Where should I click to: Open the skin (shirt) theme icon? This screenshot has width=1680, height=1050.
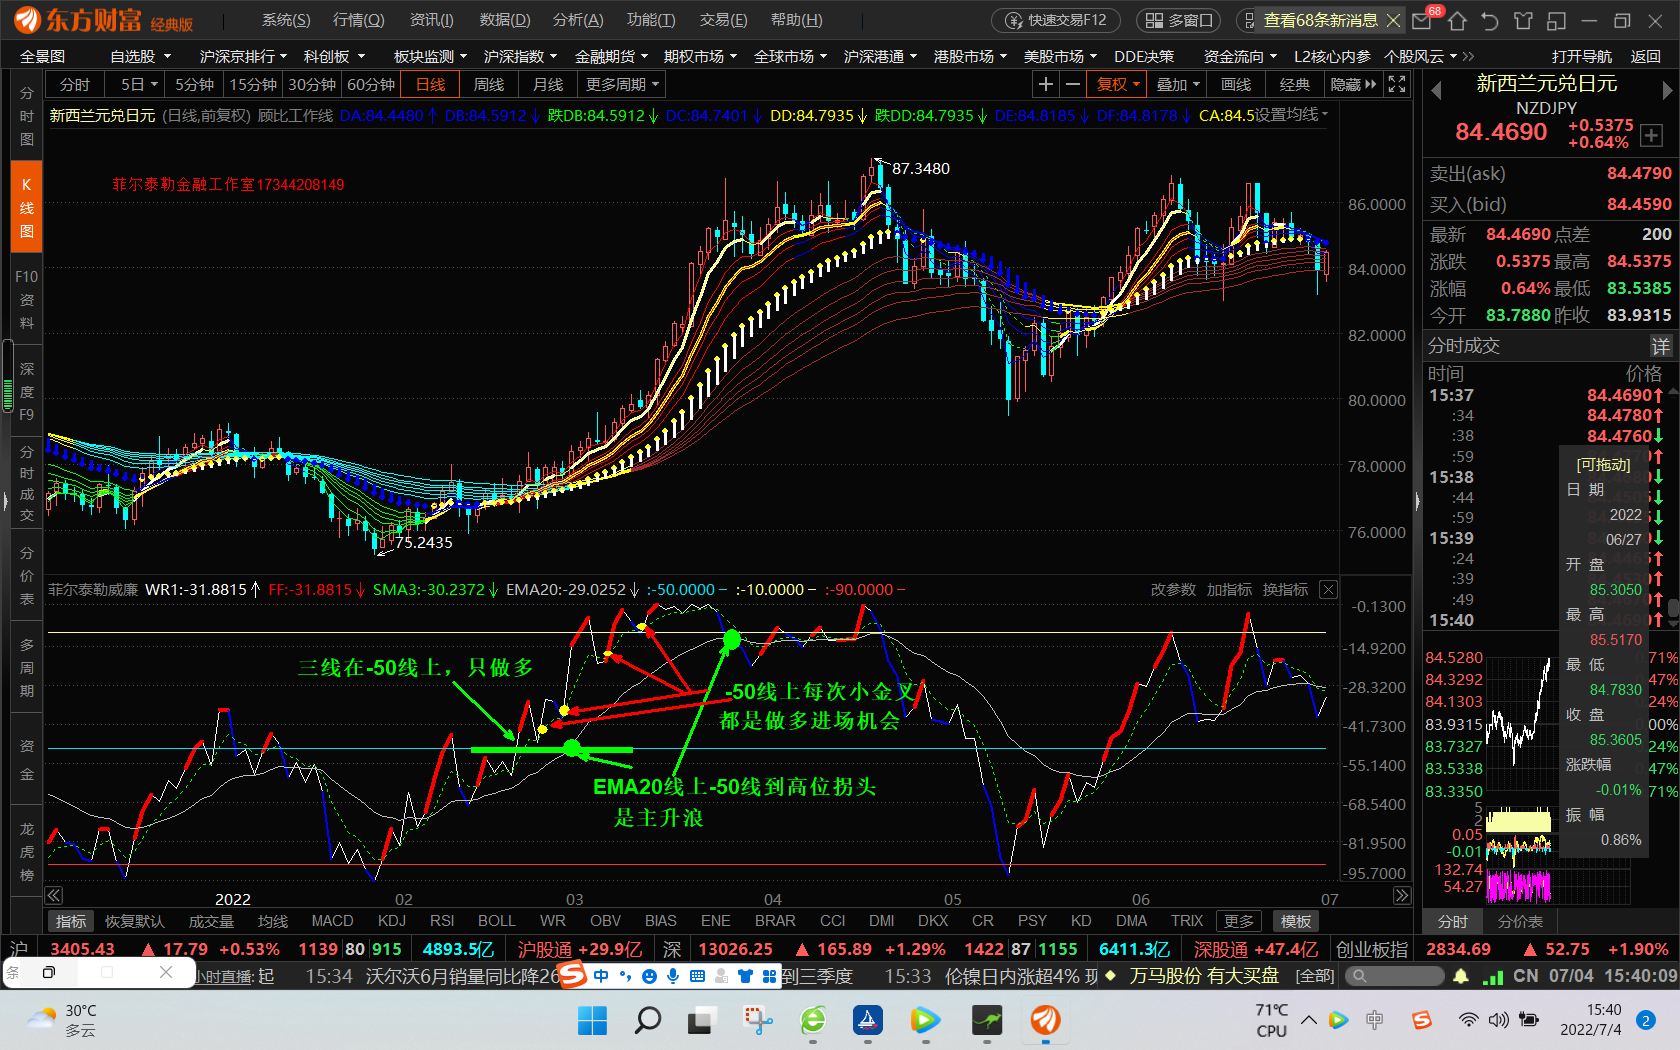[x=1523, y=20]
